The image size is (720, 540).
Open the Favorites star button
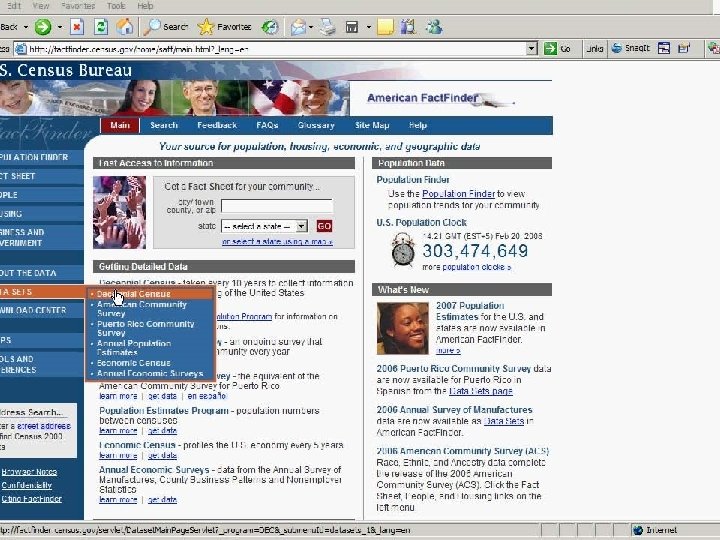(225, 27)
